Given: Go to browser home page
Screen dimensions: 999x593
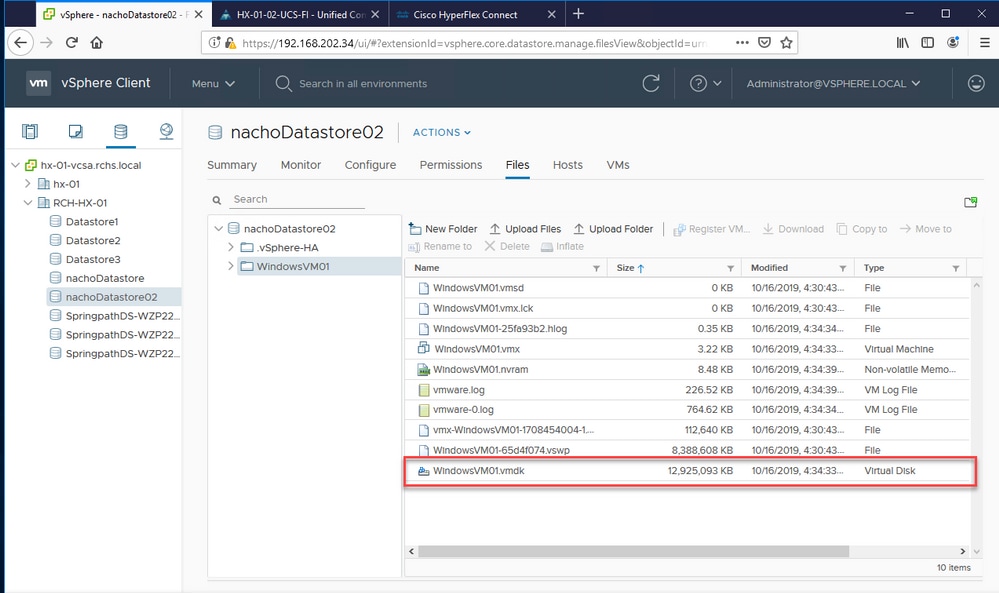Looking at the screenshot, I should [x=96, y=43].
